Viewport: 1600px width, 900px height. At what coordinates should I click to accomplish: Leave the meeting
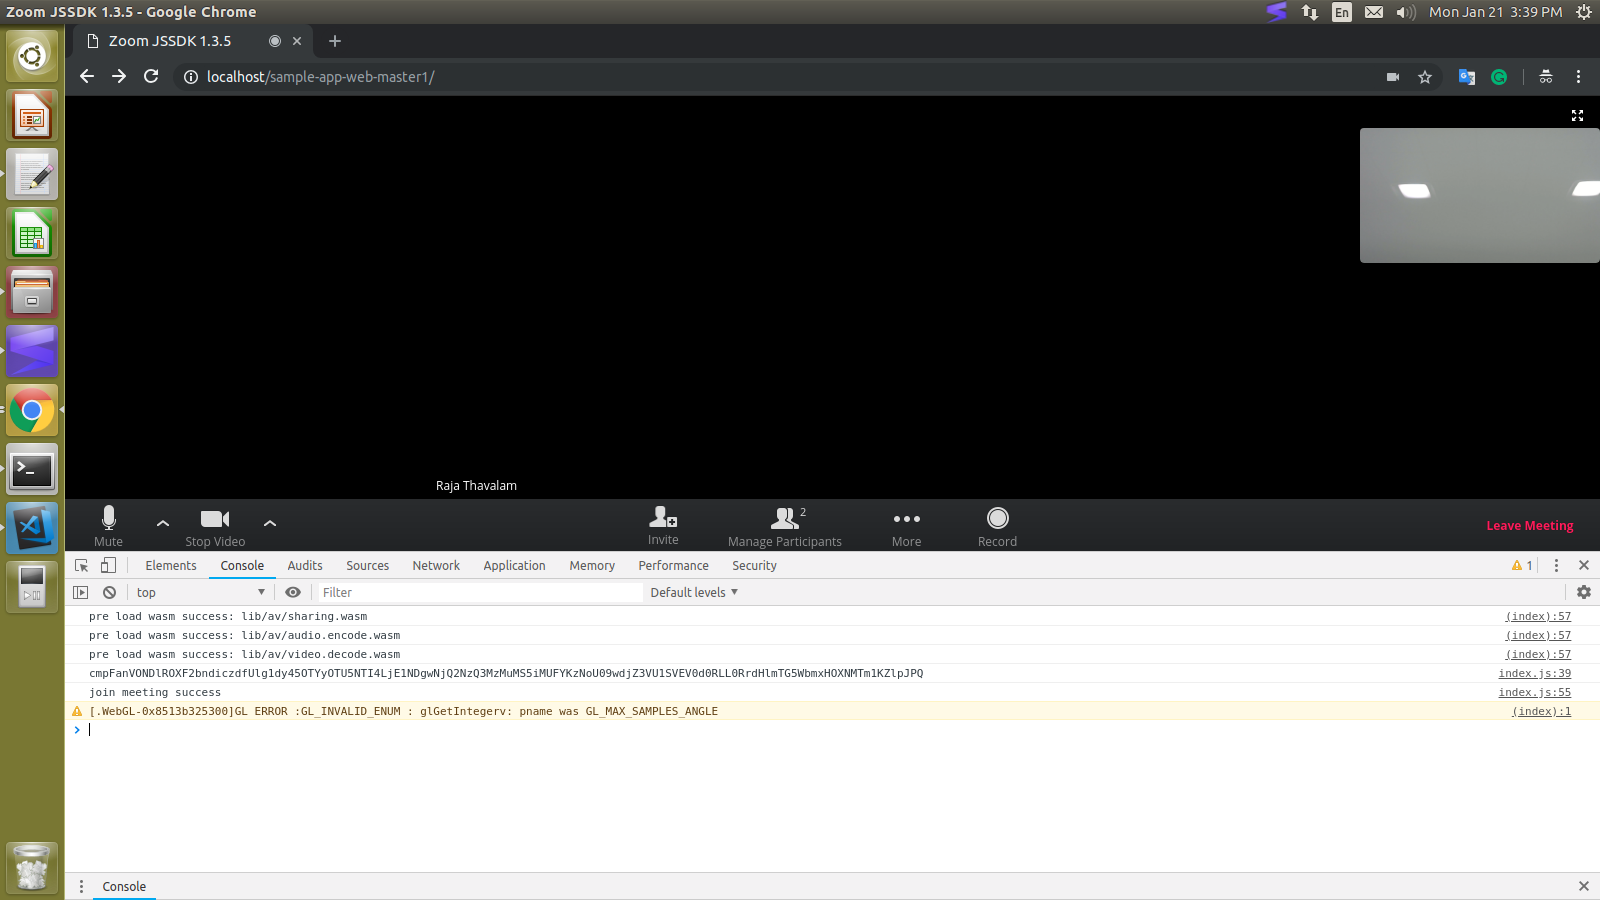pyautogui.click(x=1530, y=526)
